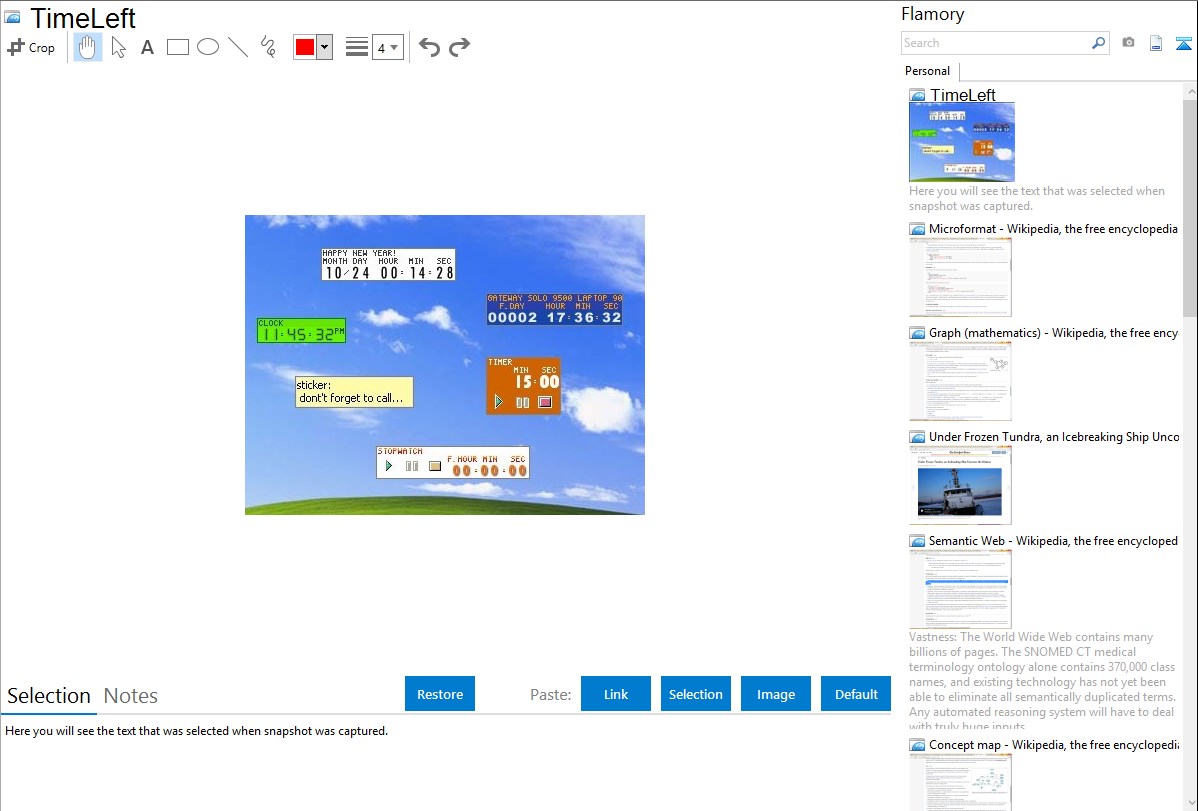Click the sidebar TimeLeft entry window icon
Image resolution: width=1198 pixels, height=811 pixels.
point(917,95)
